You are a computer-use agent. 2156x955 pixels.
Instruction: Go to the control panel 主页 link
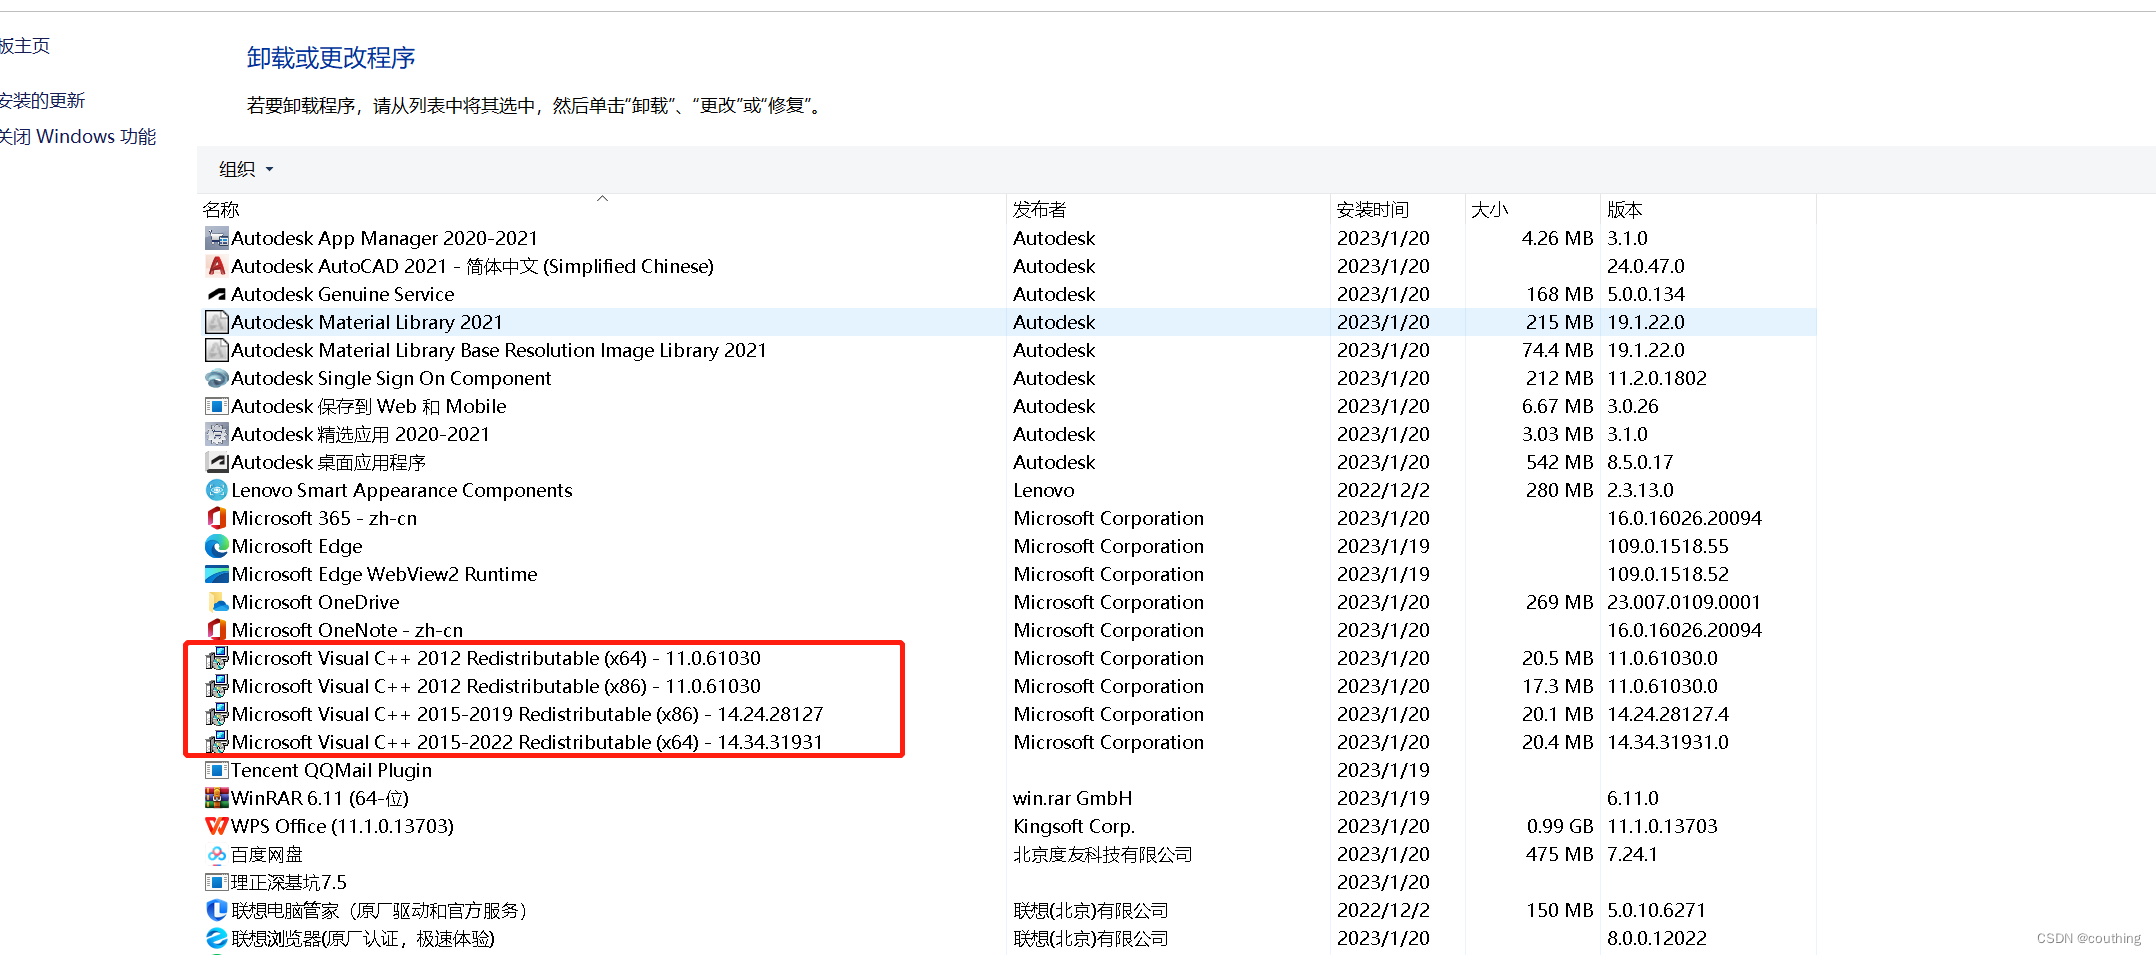pos(25,46)
